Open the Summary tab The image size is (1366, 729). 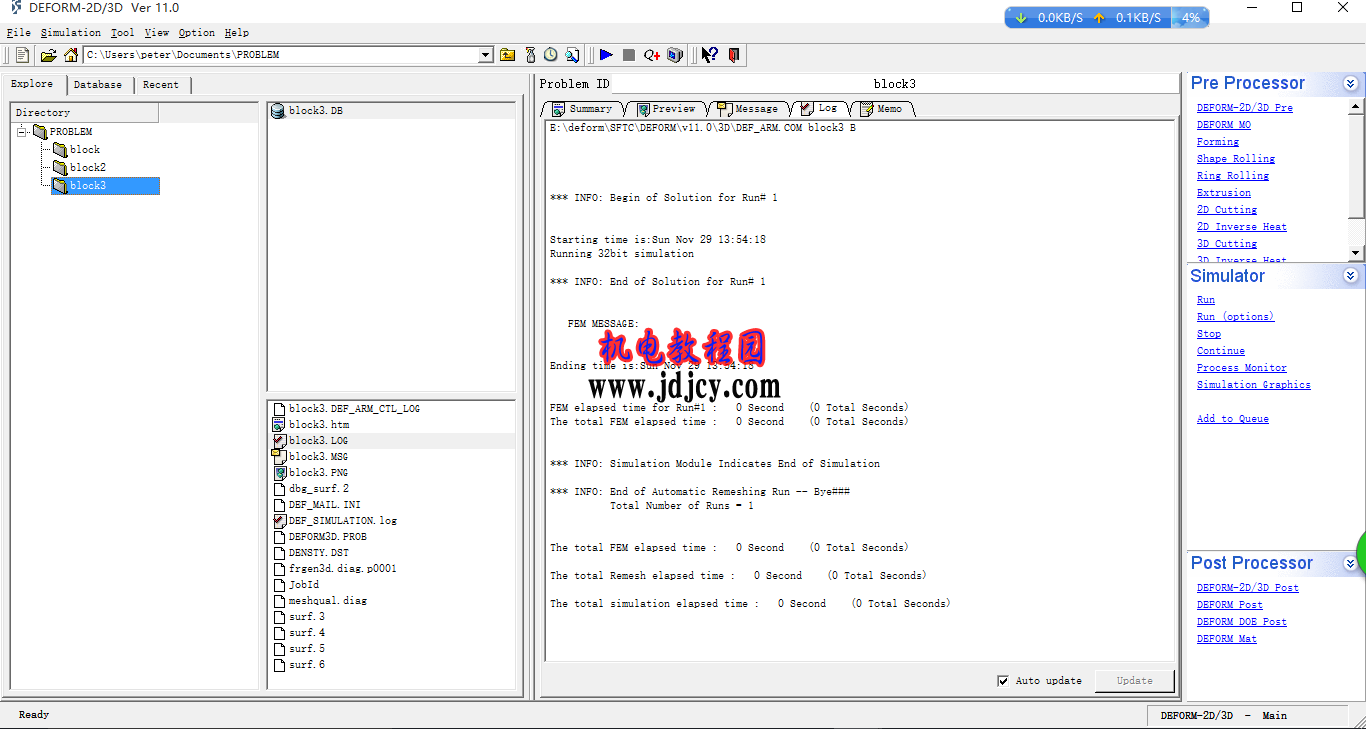pyautogui.click(x=582, y=109)
